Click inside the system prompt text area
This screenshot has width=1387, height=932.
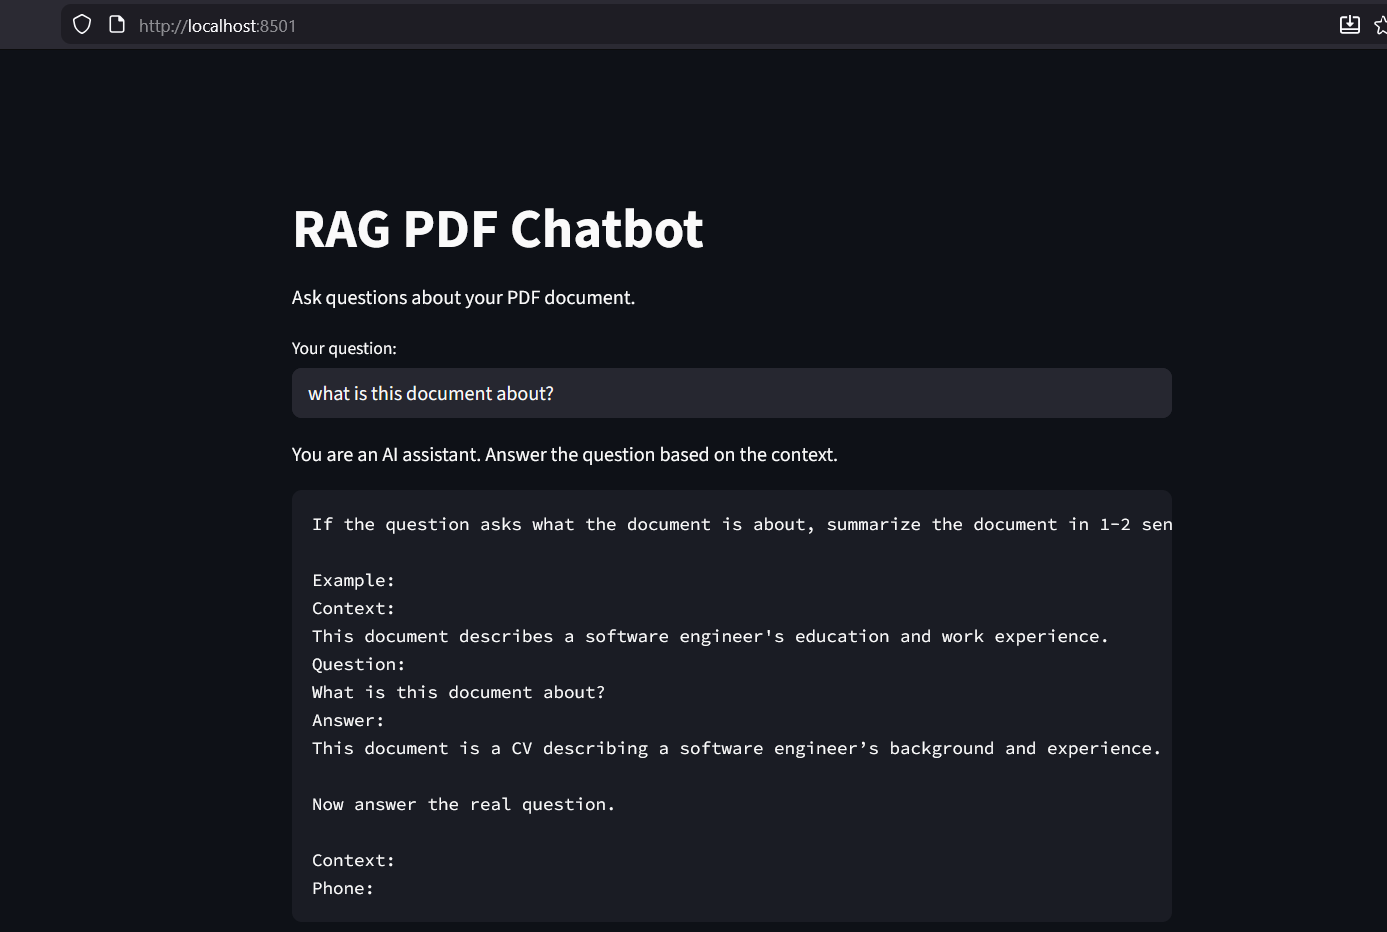coord(730,700)
